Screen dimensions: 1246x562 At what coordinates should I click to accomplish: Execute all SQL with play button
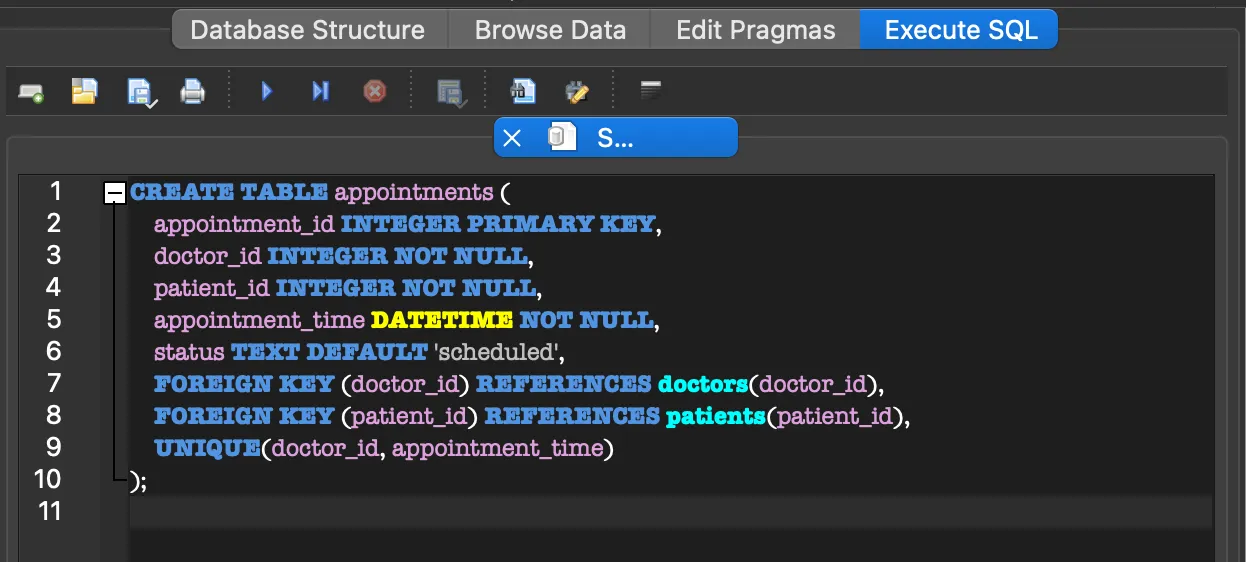click(x=267, y=92)
